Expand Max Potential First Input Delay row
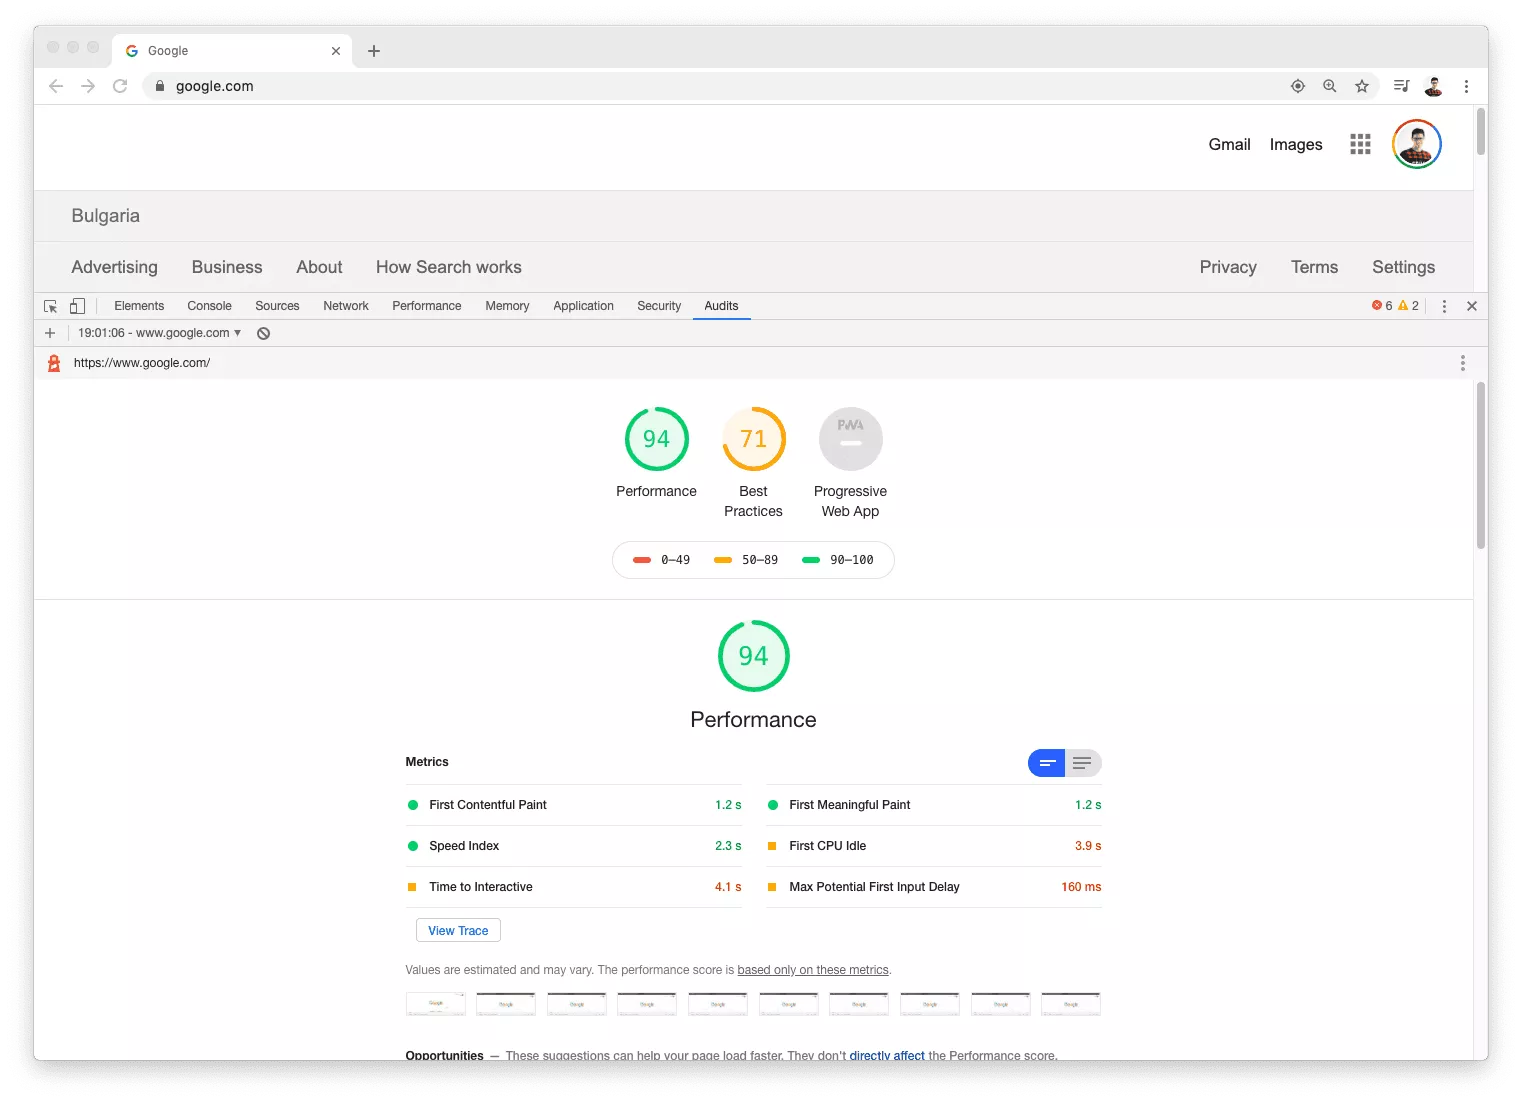The width and height of the screenshot is (1522, 1102). pyautogui.click(x=934, y=887)
